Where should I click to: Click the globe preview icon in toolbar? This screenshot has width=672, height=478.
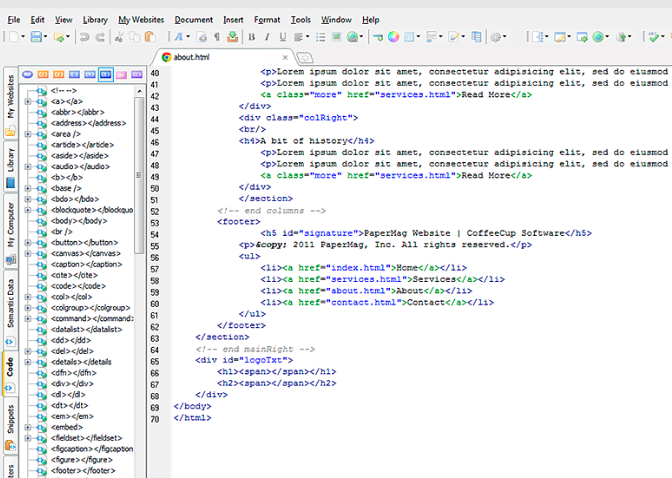point(599,37)
